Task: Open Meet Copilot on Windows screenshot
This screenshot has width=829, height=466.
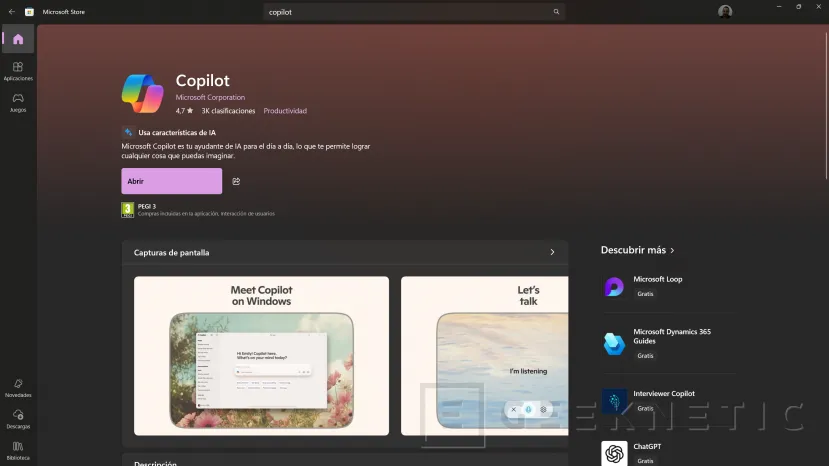Action: pos(261,355)
